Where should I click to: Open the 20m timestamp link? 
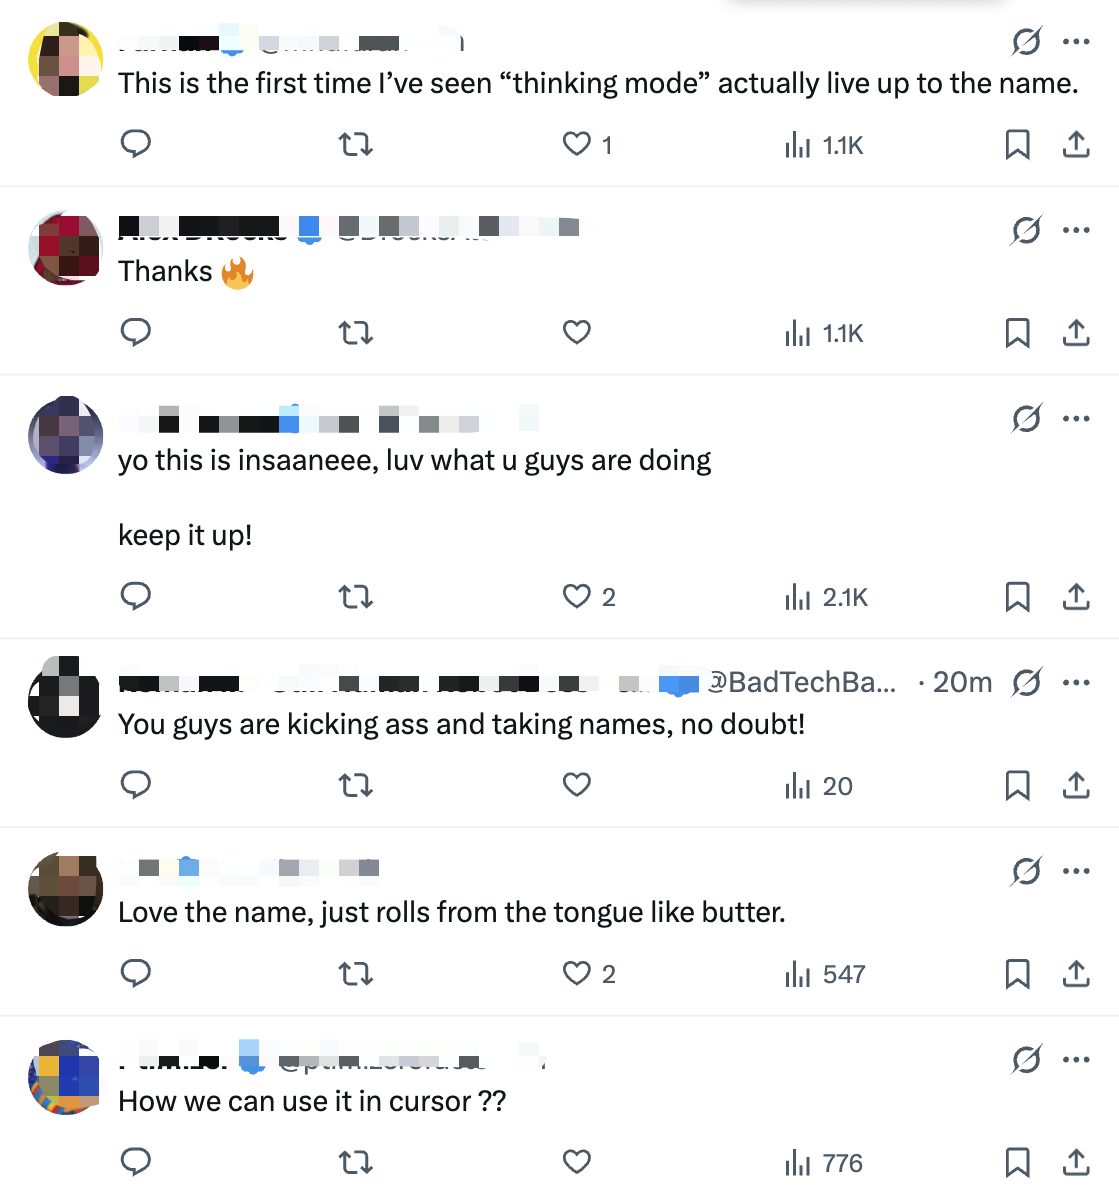click(962, 683)
